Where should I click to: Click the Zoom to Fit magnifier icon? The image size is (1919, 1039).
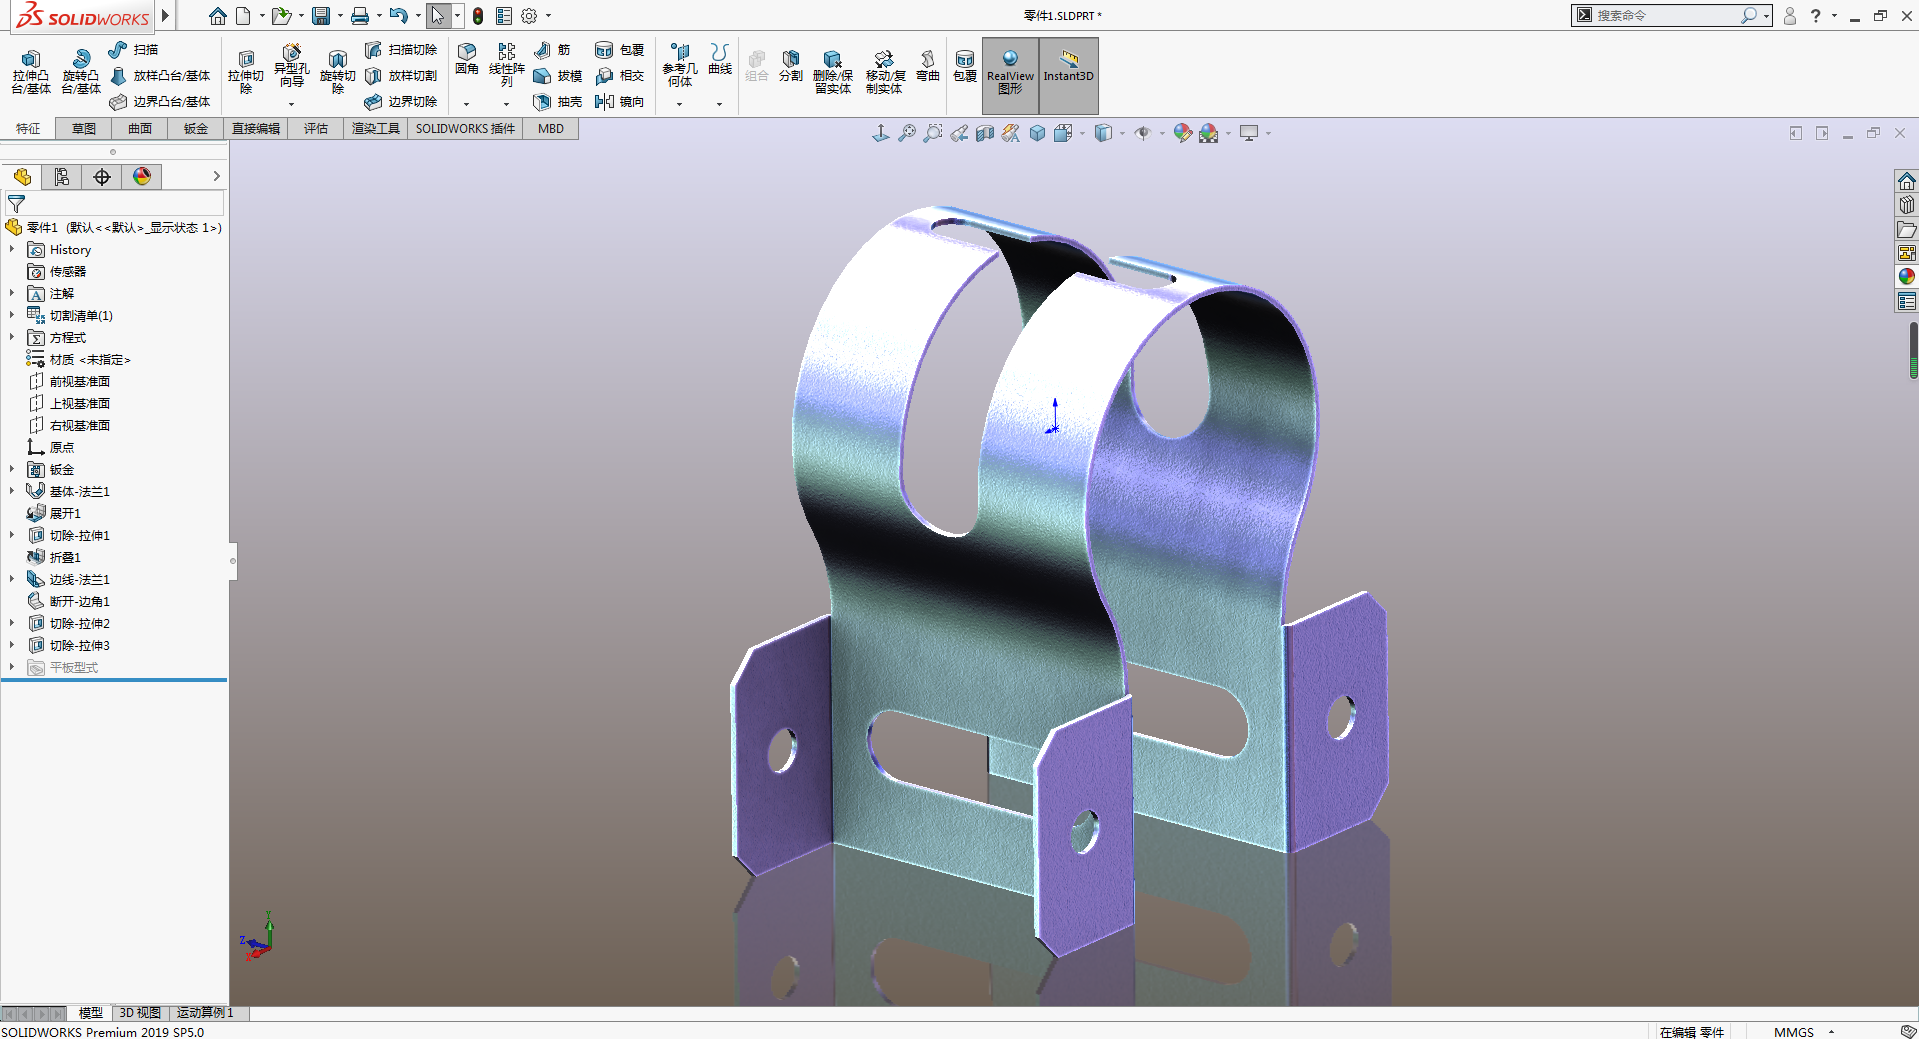click(x=907, y=133)
